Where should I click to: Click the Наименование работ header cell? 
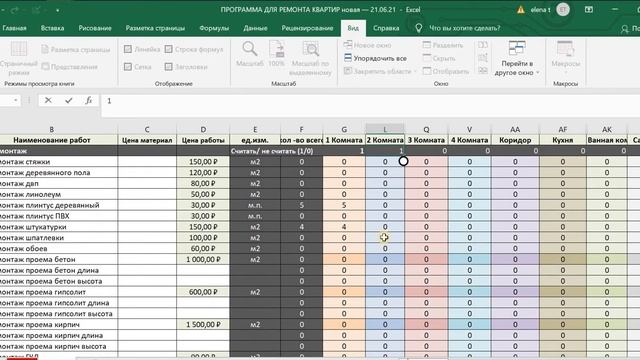(x=51, y=140)
